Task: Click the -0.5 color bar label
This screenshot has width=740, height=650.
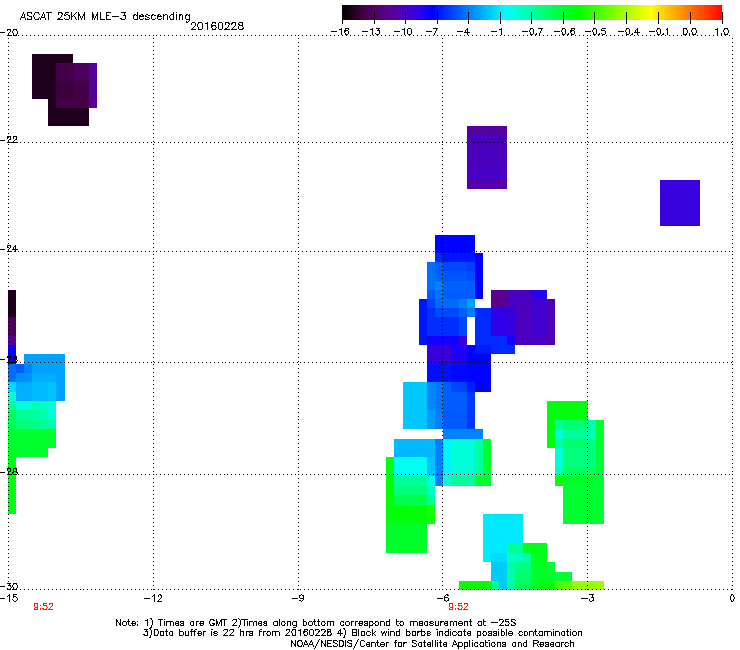Action: point(596,32)
